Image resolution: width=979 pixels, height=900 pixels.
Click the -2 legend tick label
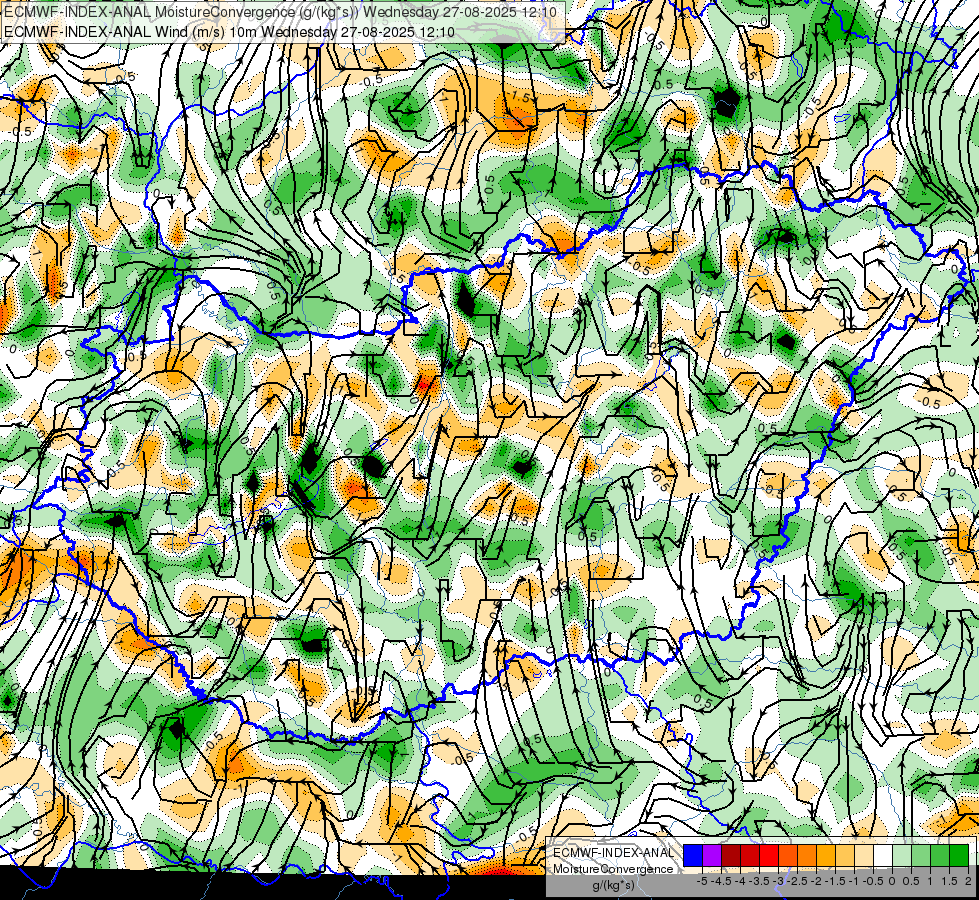[815, 881]
